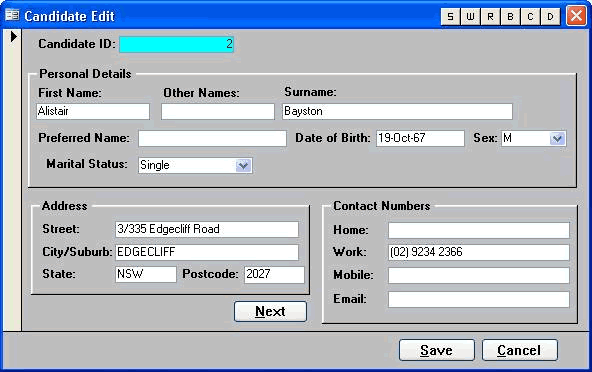
Task: Click the R button in title bar
Action: 490,17
